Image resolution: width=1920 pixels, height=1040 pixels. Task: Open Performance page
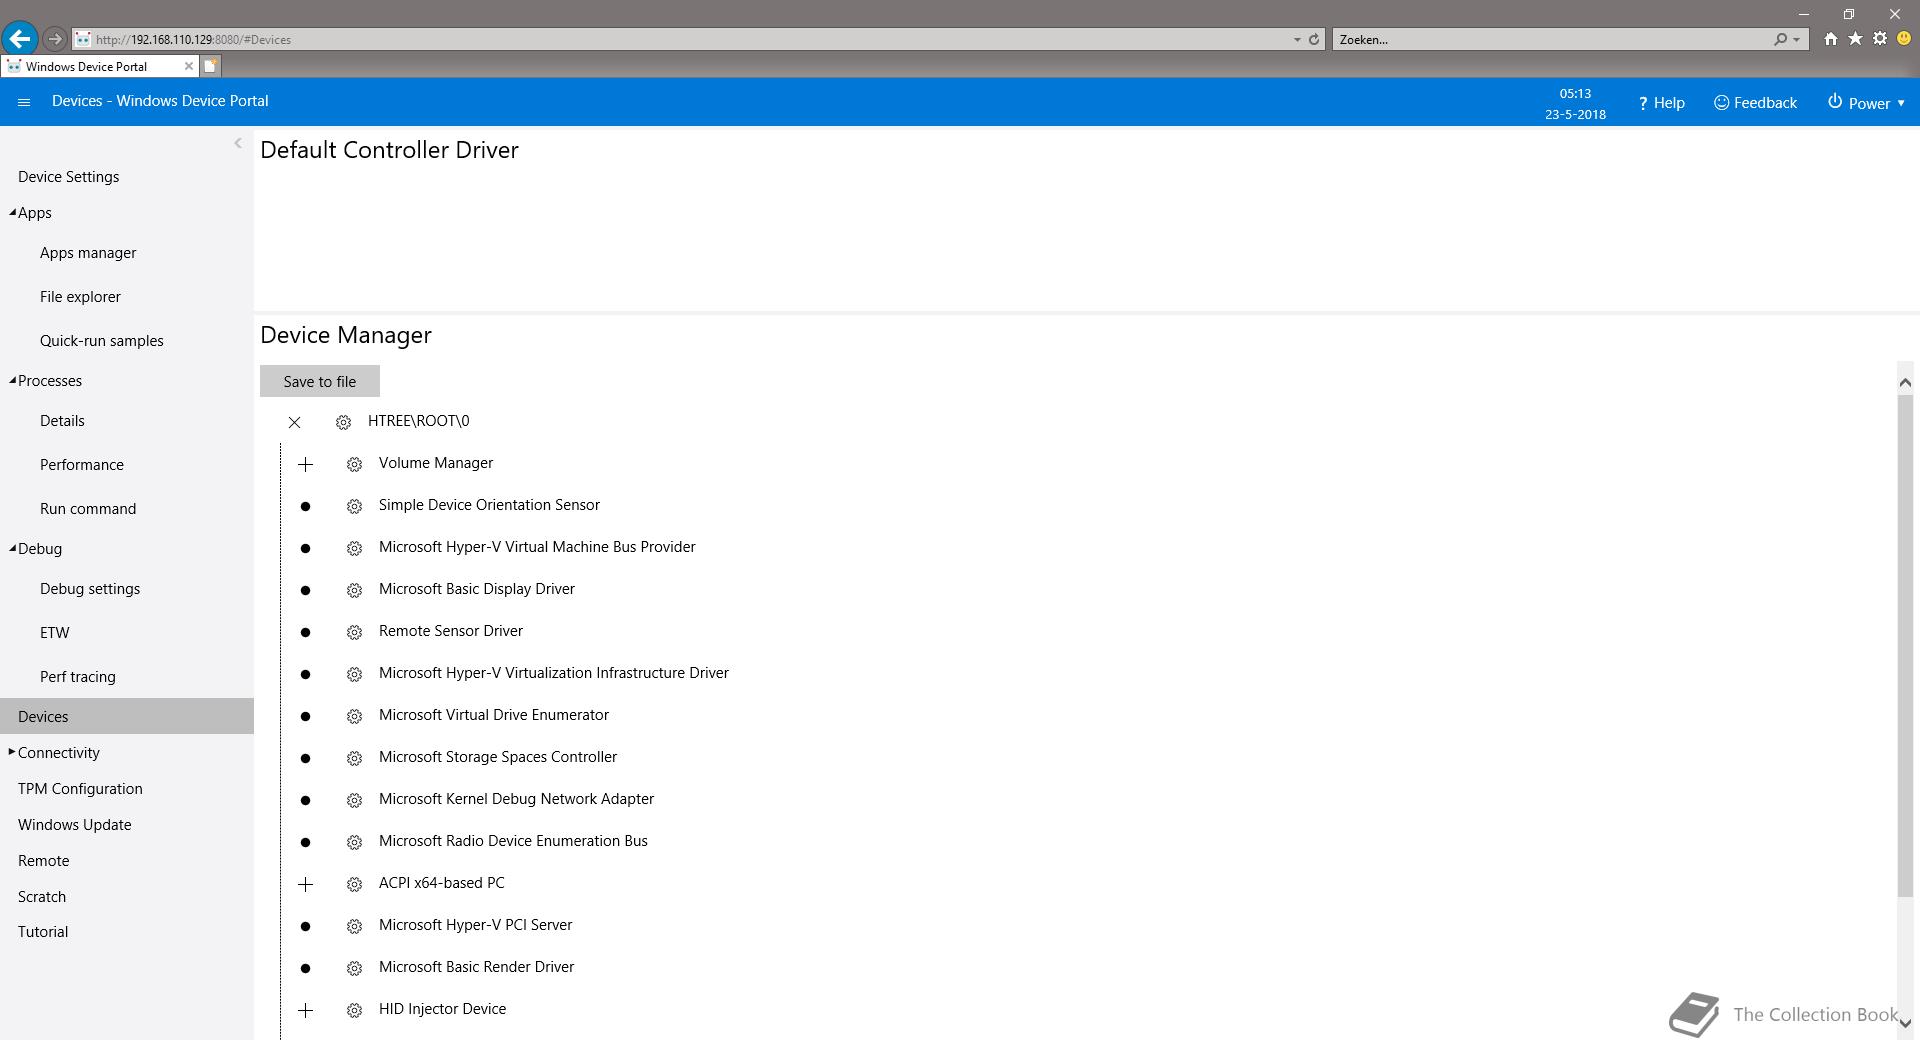(x=82, y=465)
